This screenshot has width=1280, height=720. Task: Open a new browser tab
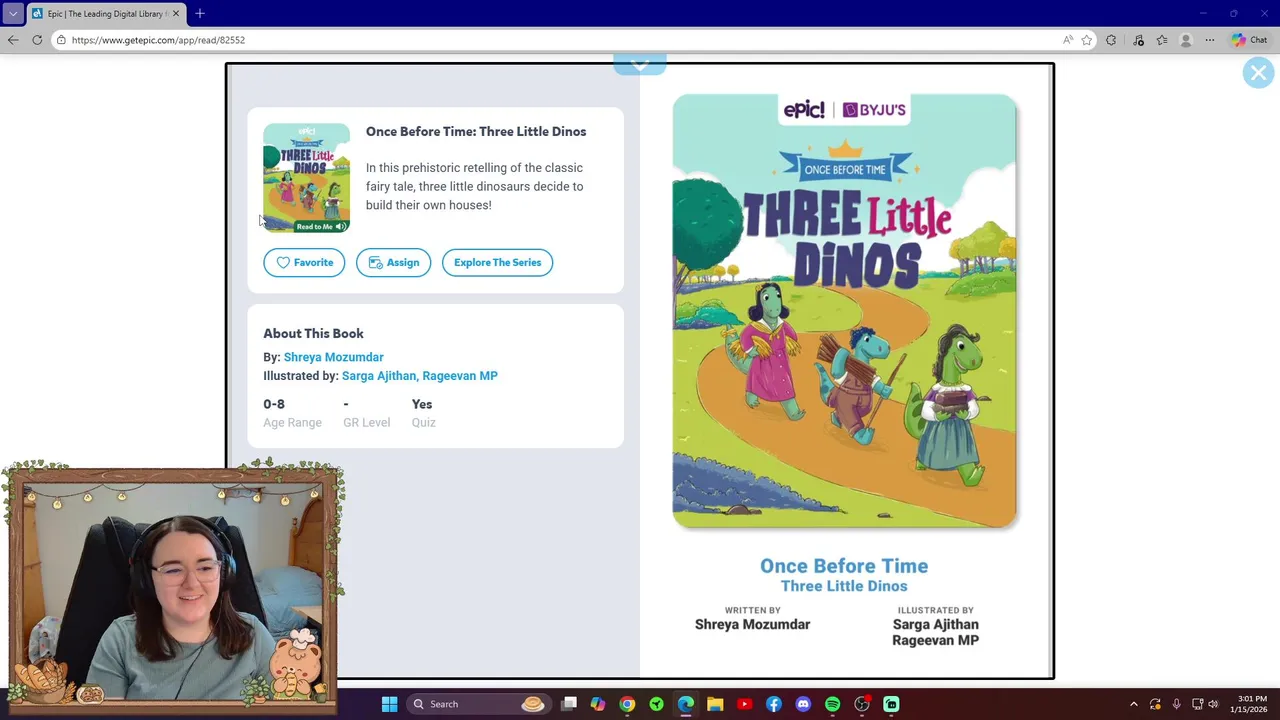tap(200, 14)
